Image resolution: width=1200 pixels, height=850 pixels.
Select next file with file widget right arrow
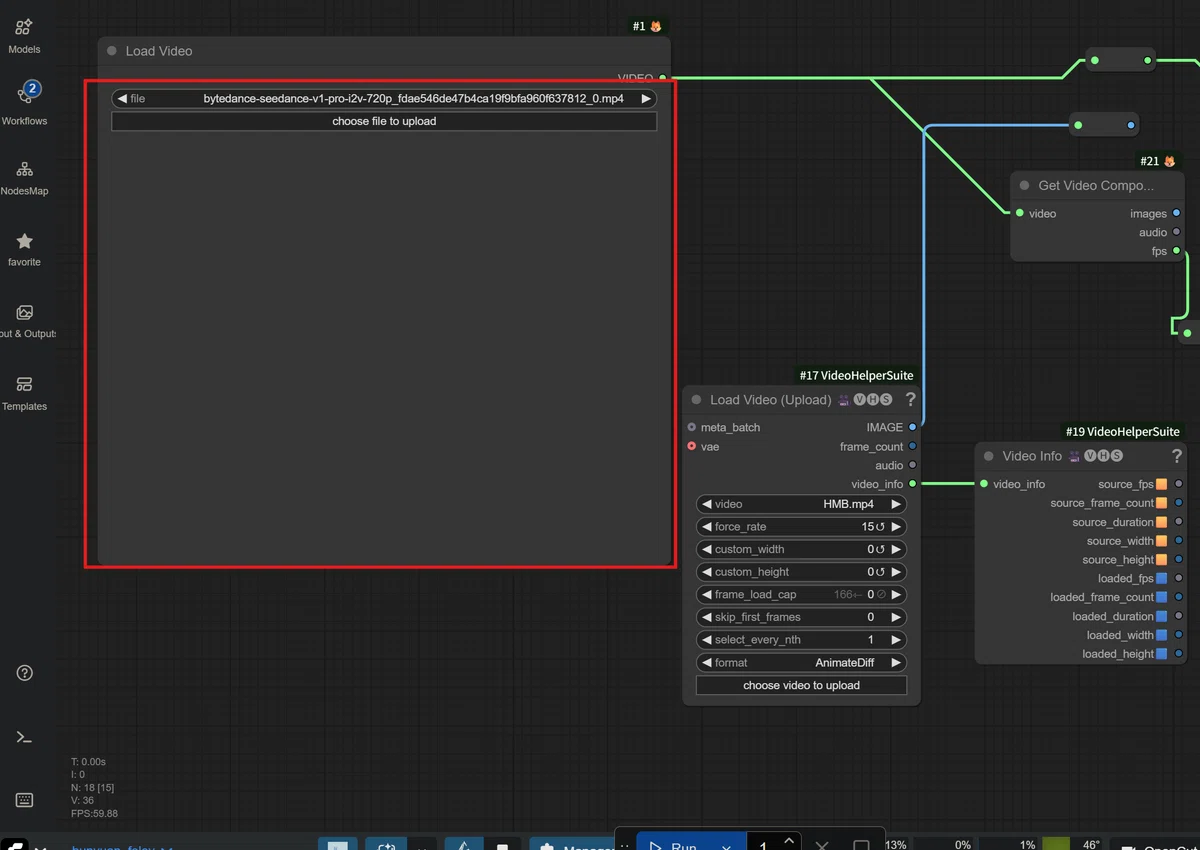coord(646,99)
